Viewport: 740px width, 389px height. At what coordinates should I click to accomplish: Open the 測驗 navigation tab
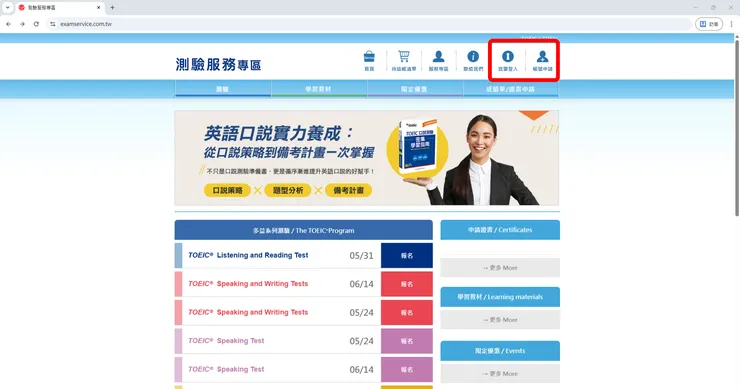223,89
